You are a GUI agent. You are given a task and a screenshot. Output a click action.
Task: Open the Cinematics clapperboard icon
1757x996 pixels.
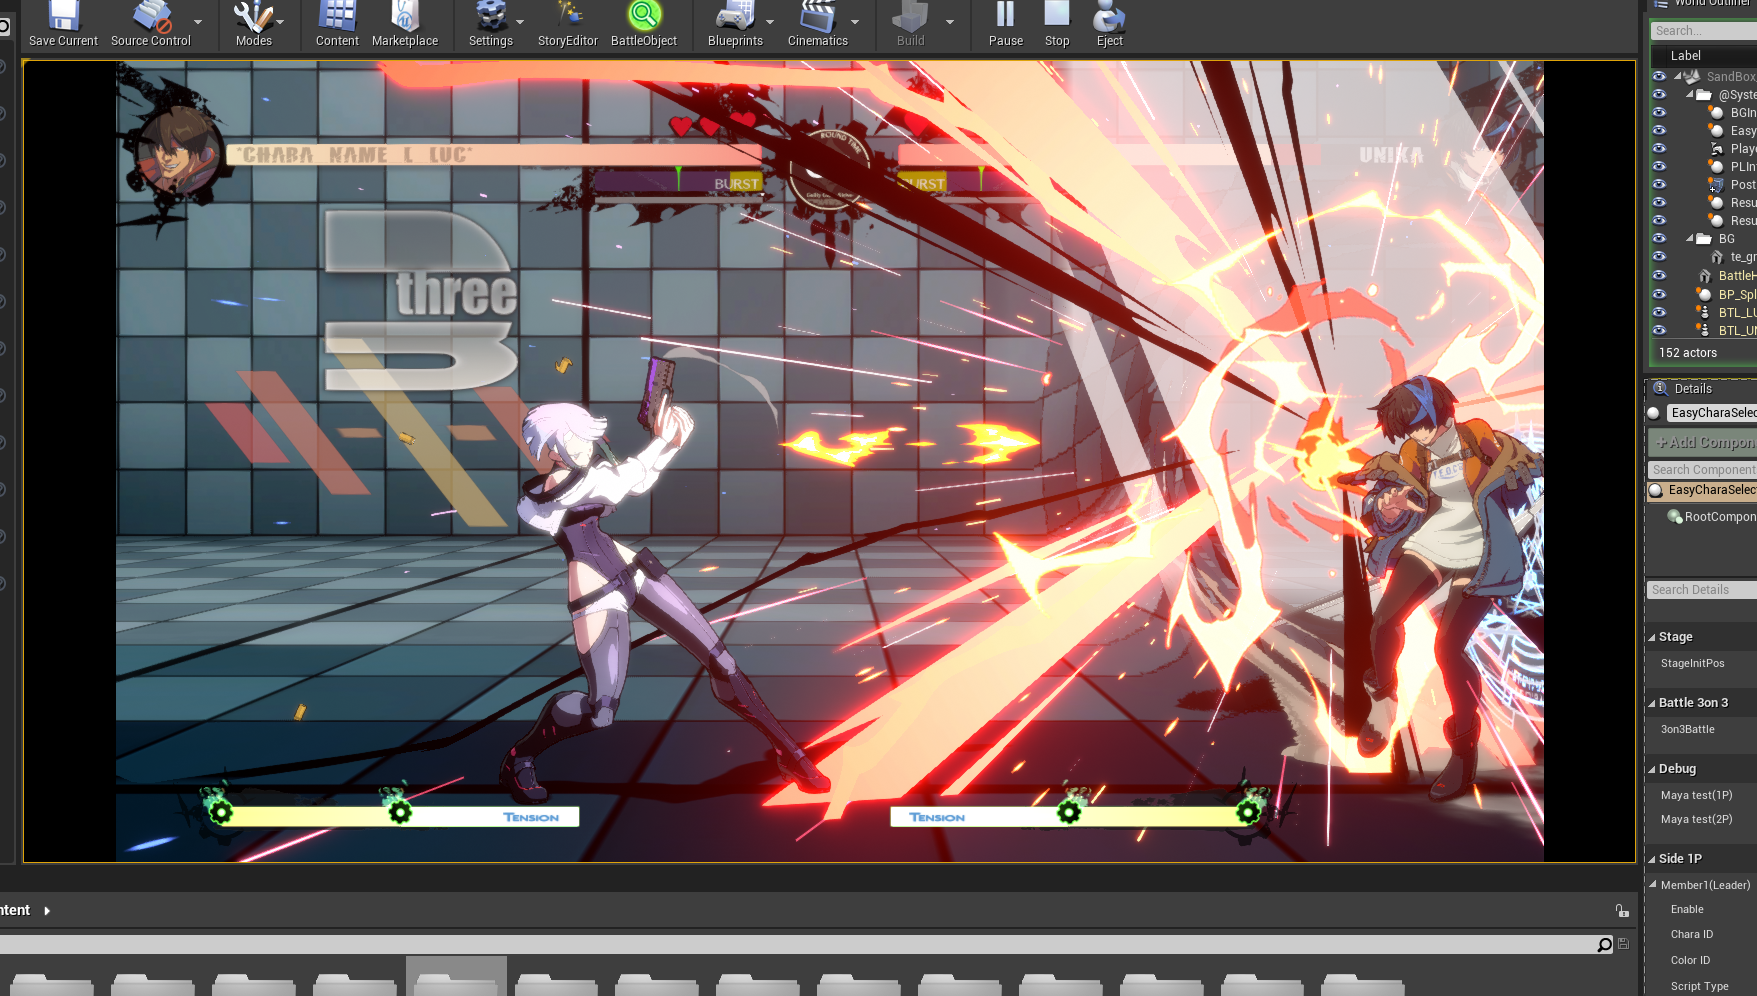pos(817,16)
